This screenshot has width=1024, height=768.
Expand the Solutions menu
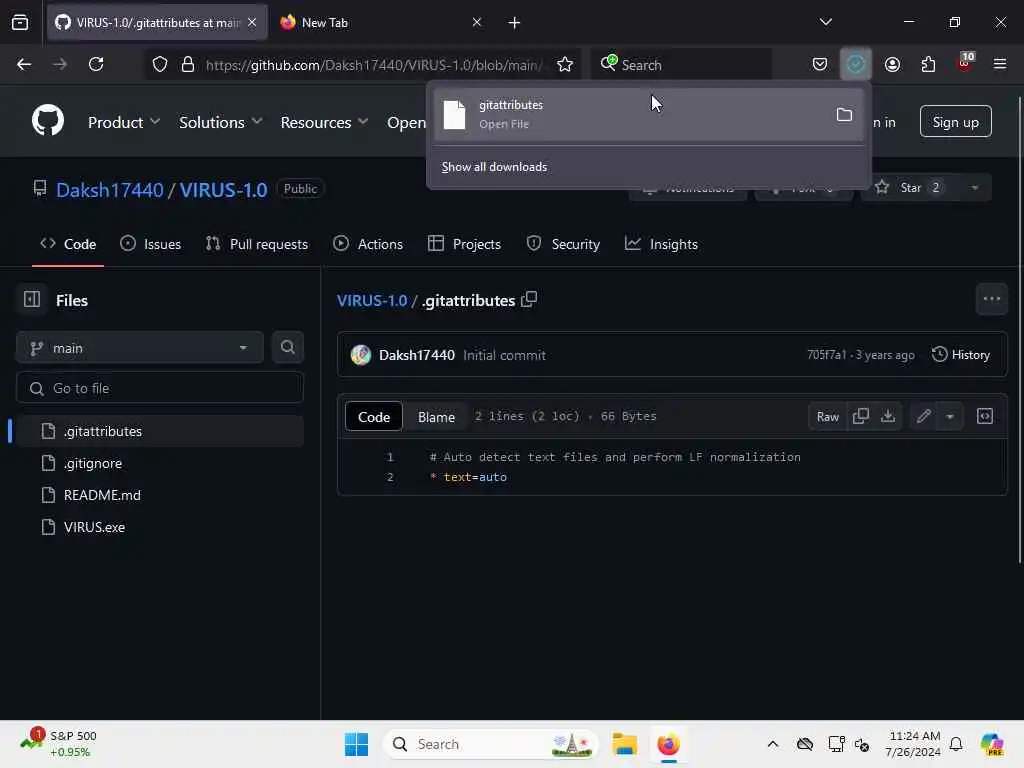click(221, 122)
